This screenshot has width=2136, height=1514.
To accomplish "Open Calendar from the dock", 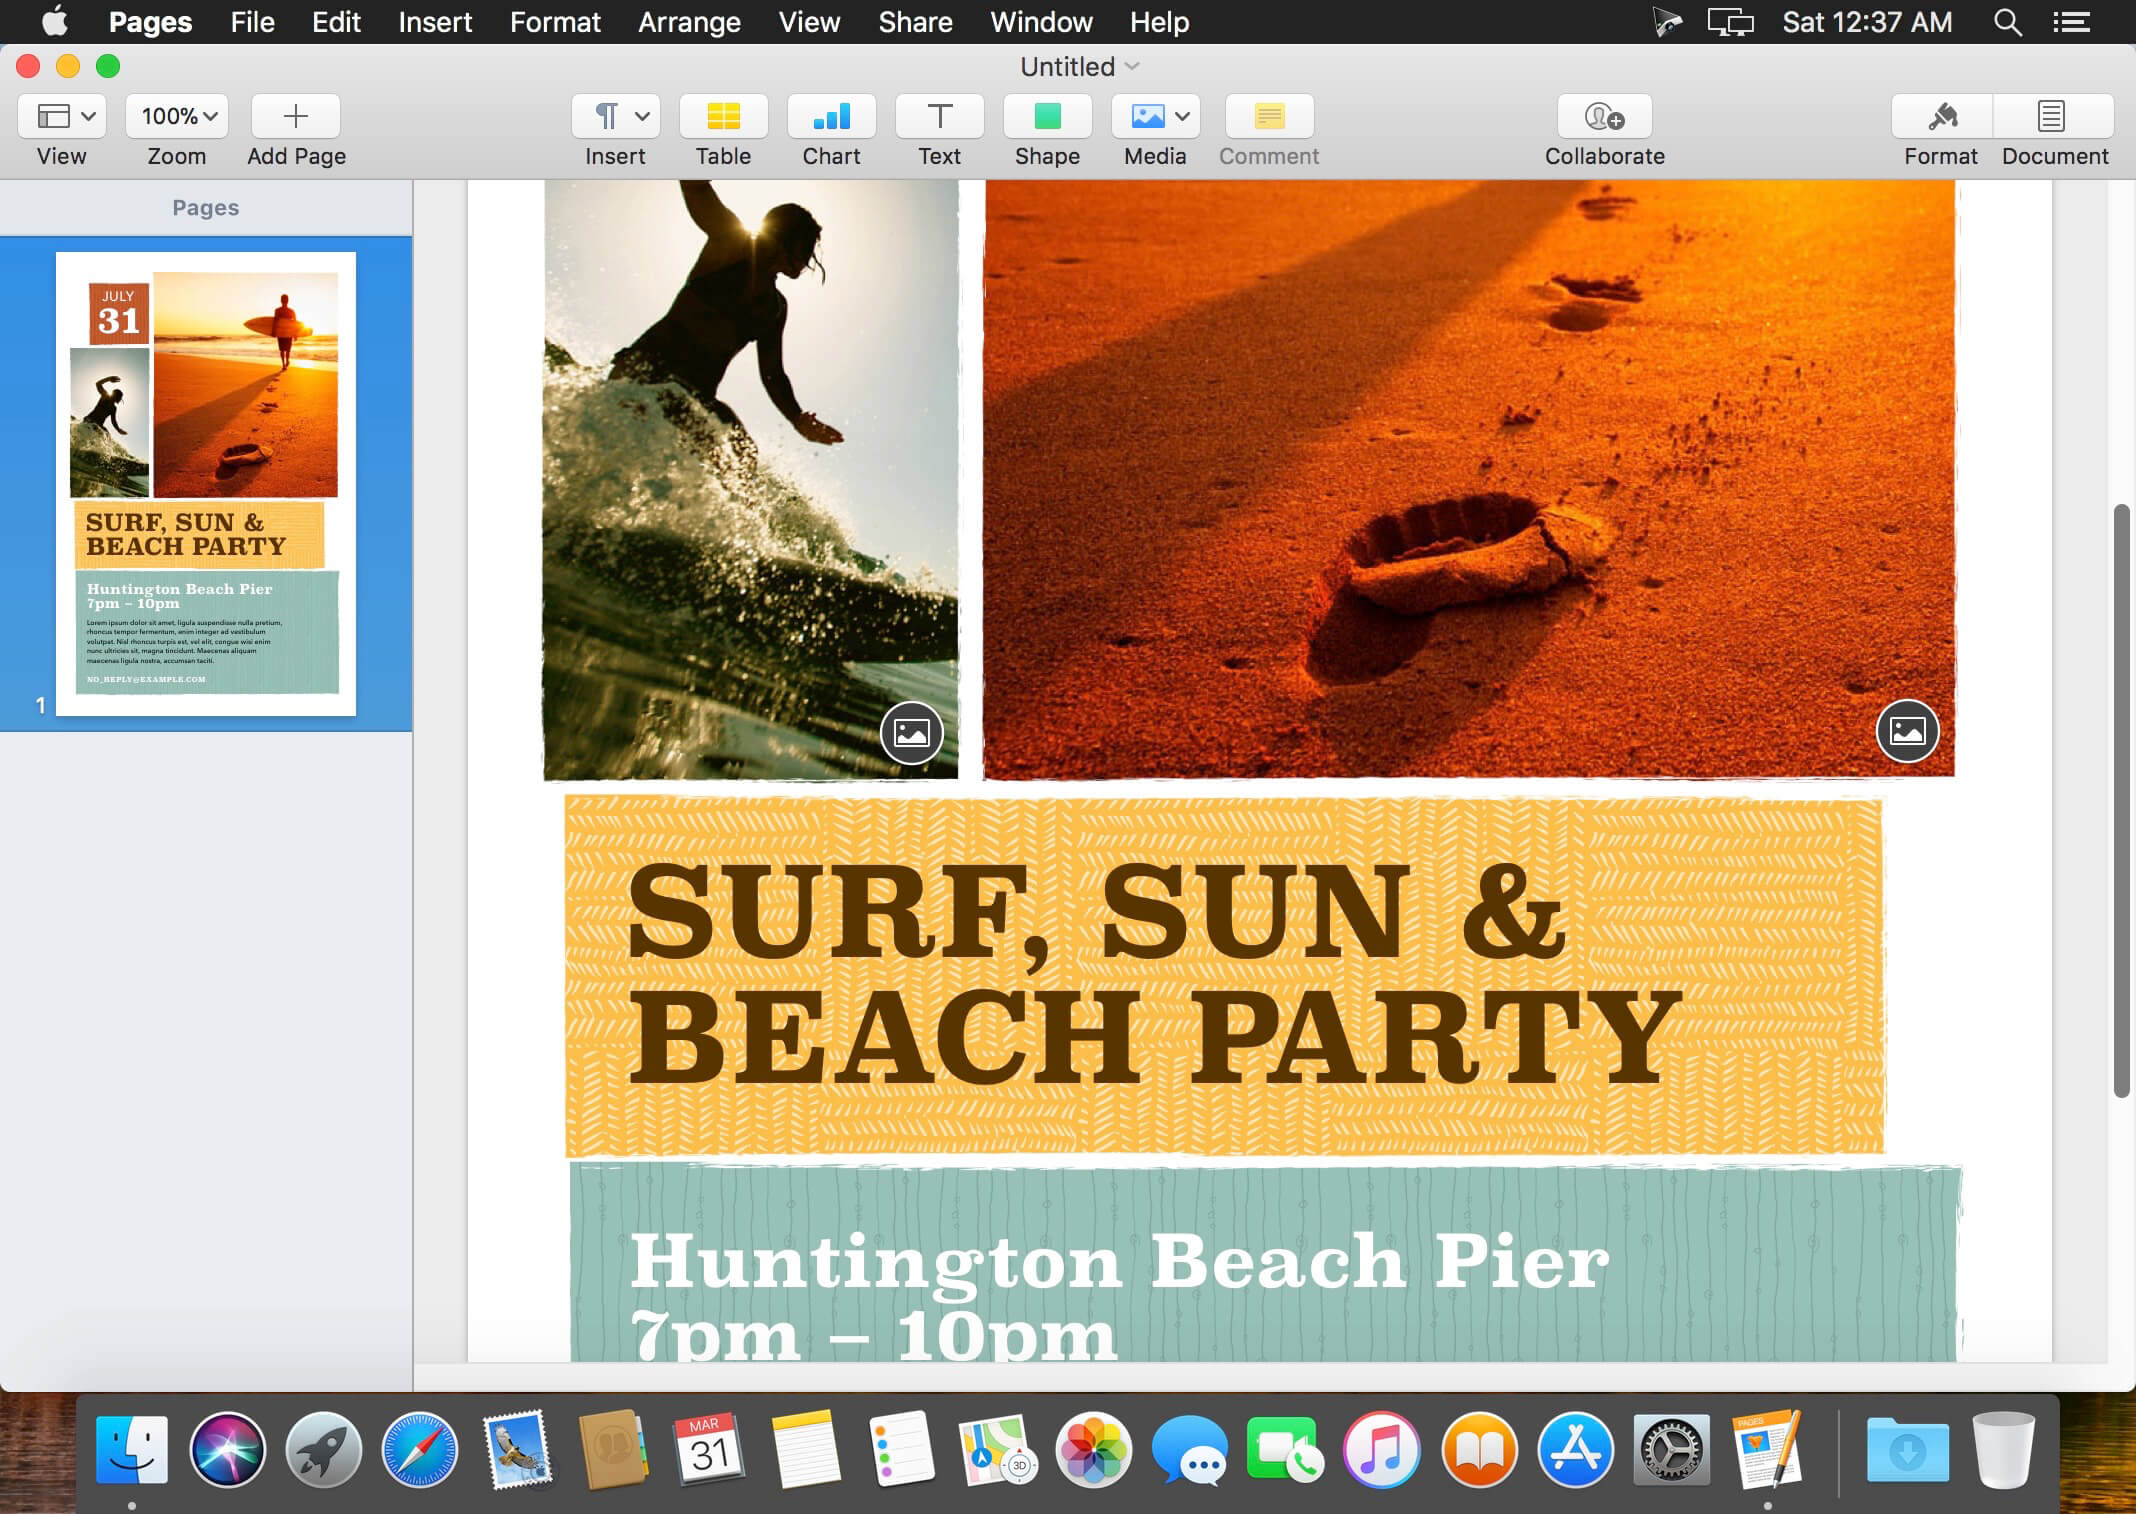I will [709, 1449].
